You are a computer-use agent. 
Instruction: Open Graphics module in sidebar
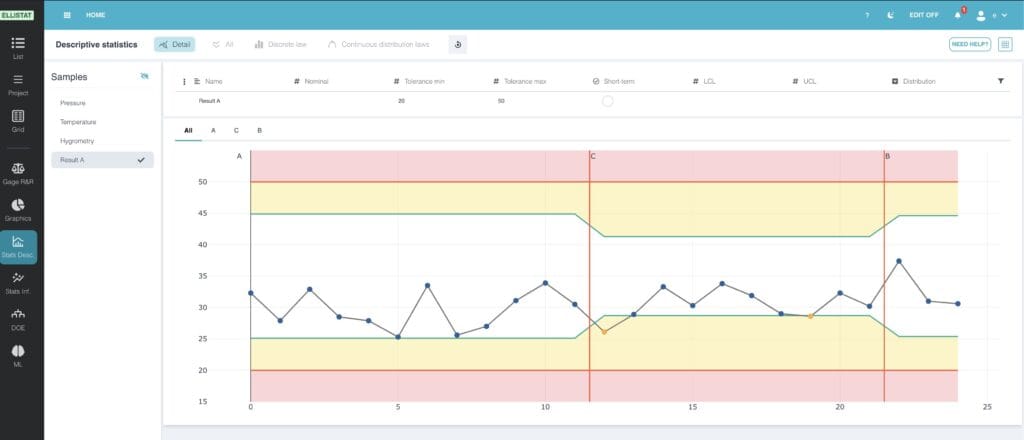tap(18, 210)
